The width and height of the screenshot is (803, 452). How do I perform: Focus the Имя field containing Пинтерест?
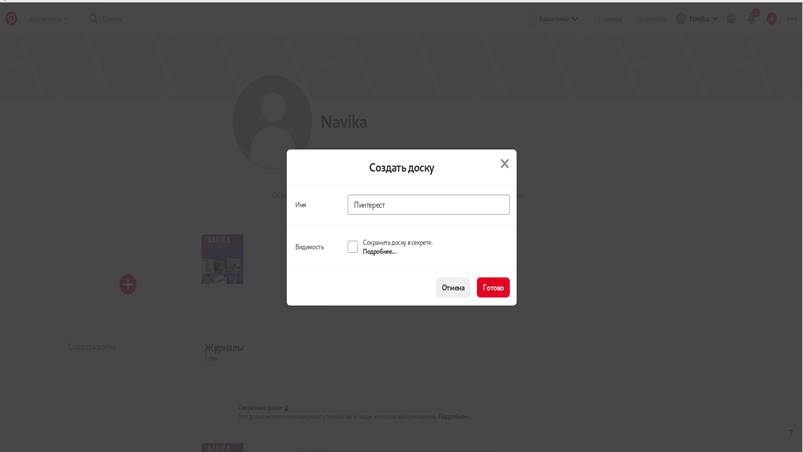428,205
